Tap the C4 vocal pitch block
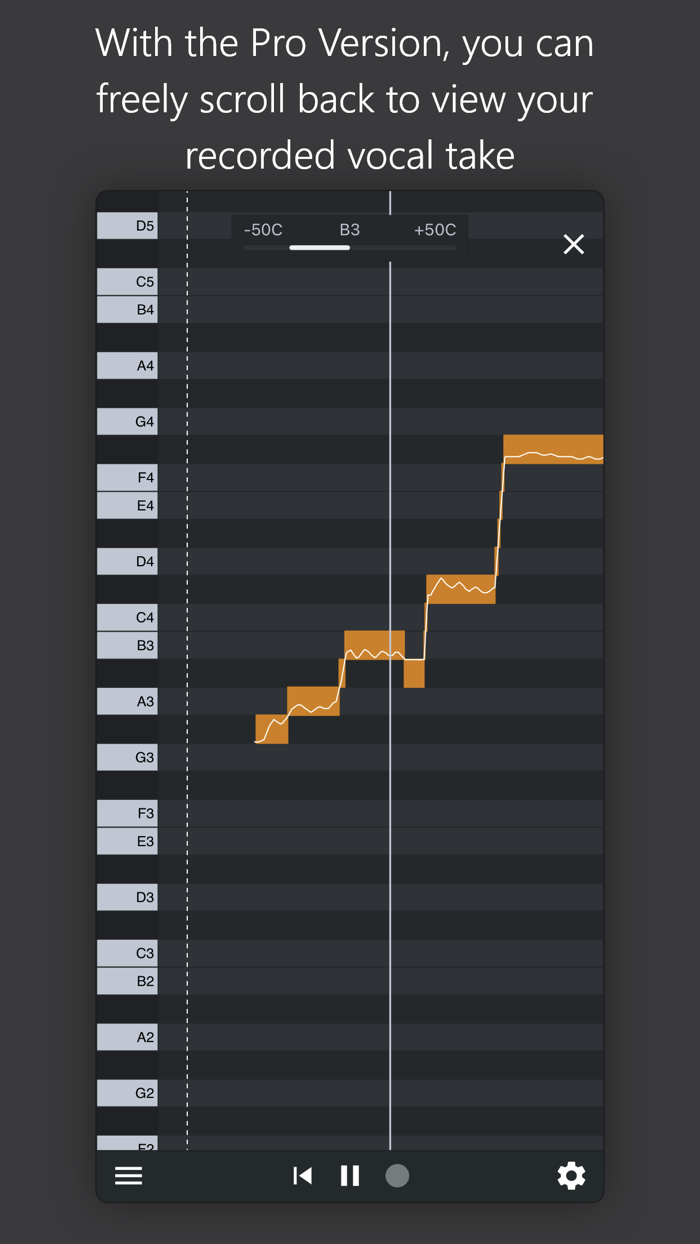 (x=460, y=587)
